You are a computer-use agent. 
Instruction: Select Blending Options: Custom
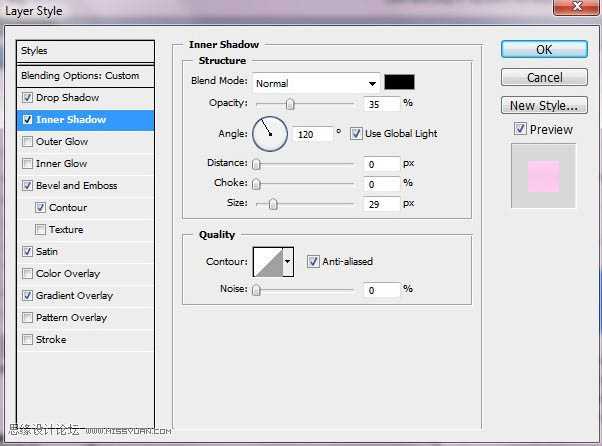point(86,76)
